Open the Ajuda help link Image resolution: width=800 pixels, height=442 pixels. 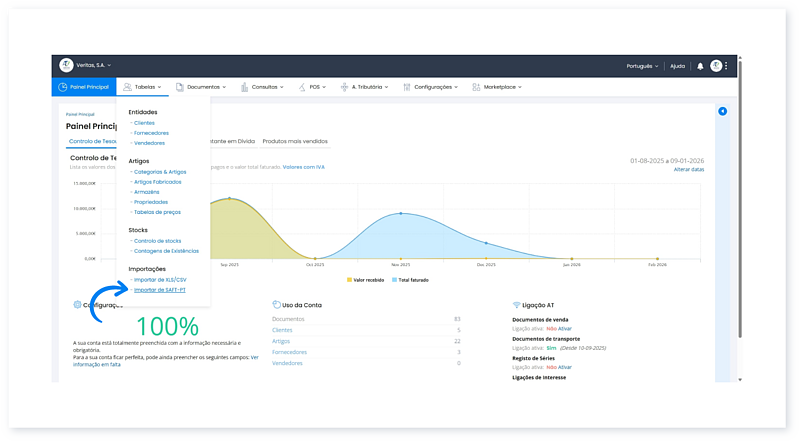tap(677, 66)
